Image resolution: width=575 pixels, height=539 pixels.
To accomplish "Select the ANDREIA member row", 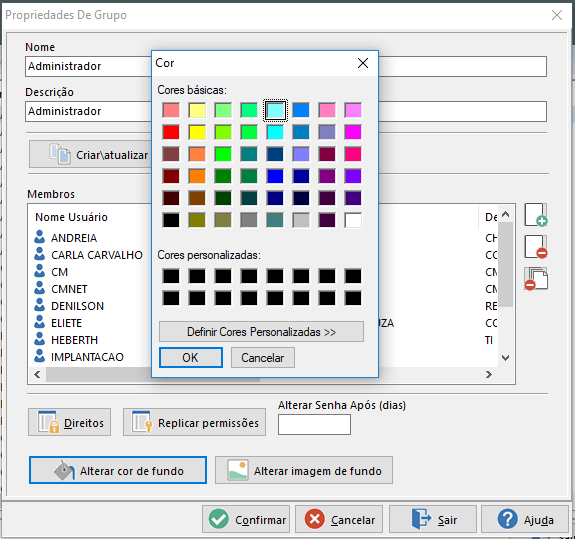I will click(x=263, y=238).
